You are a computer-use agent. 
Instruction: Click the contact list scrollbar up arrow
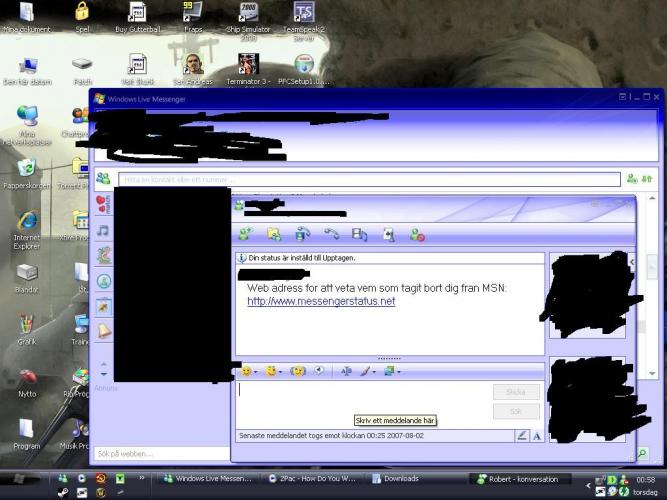coord(652,198)
